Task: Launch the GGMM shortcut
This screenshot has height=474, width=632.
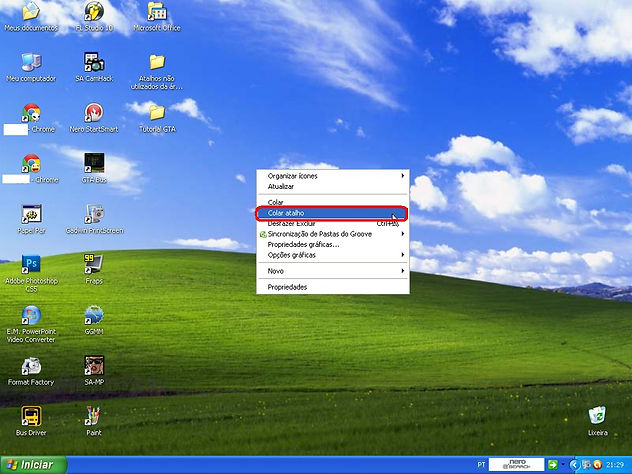Action: (x=94, y=321)
